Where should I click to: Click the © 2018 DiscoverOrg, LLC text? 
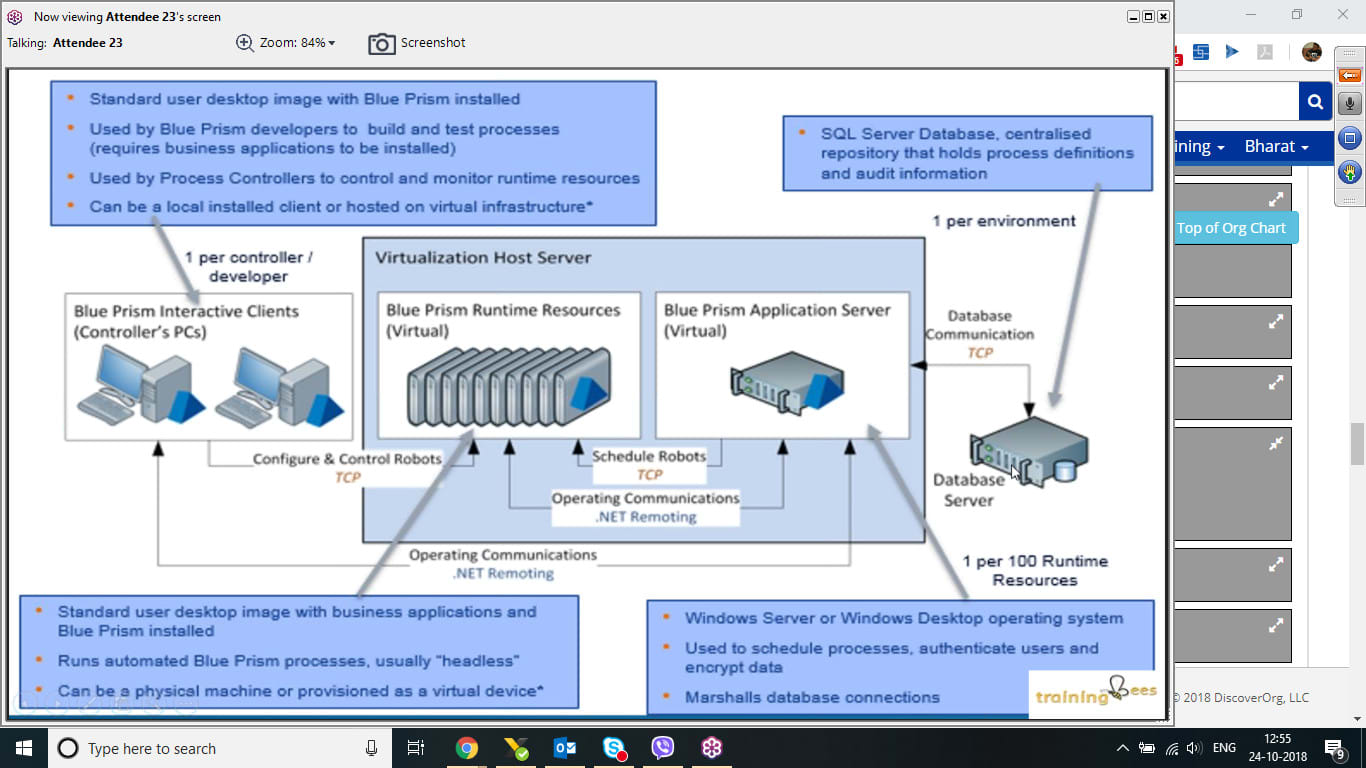[1240, 697]
